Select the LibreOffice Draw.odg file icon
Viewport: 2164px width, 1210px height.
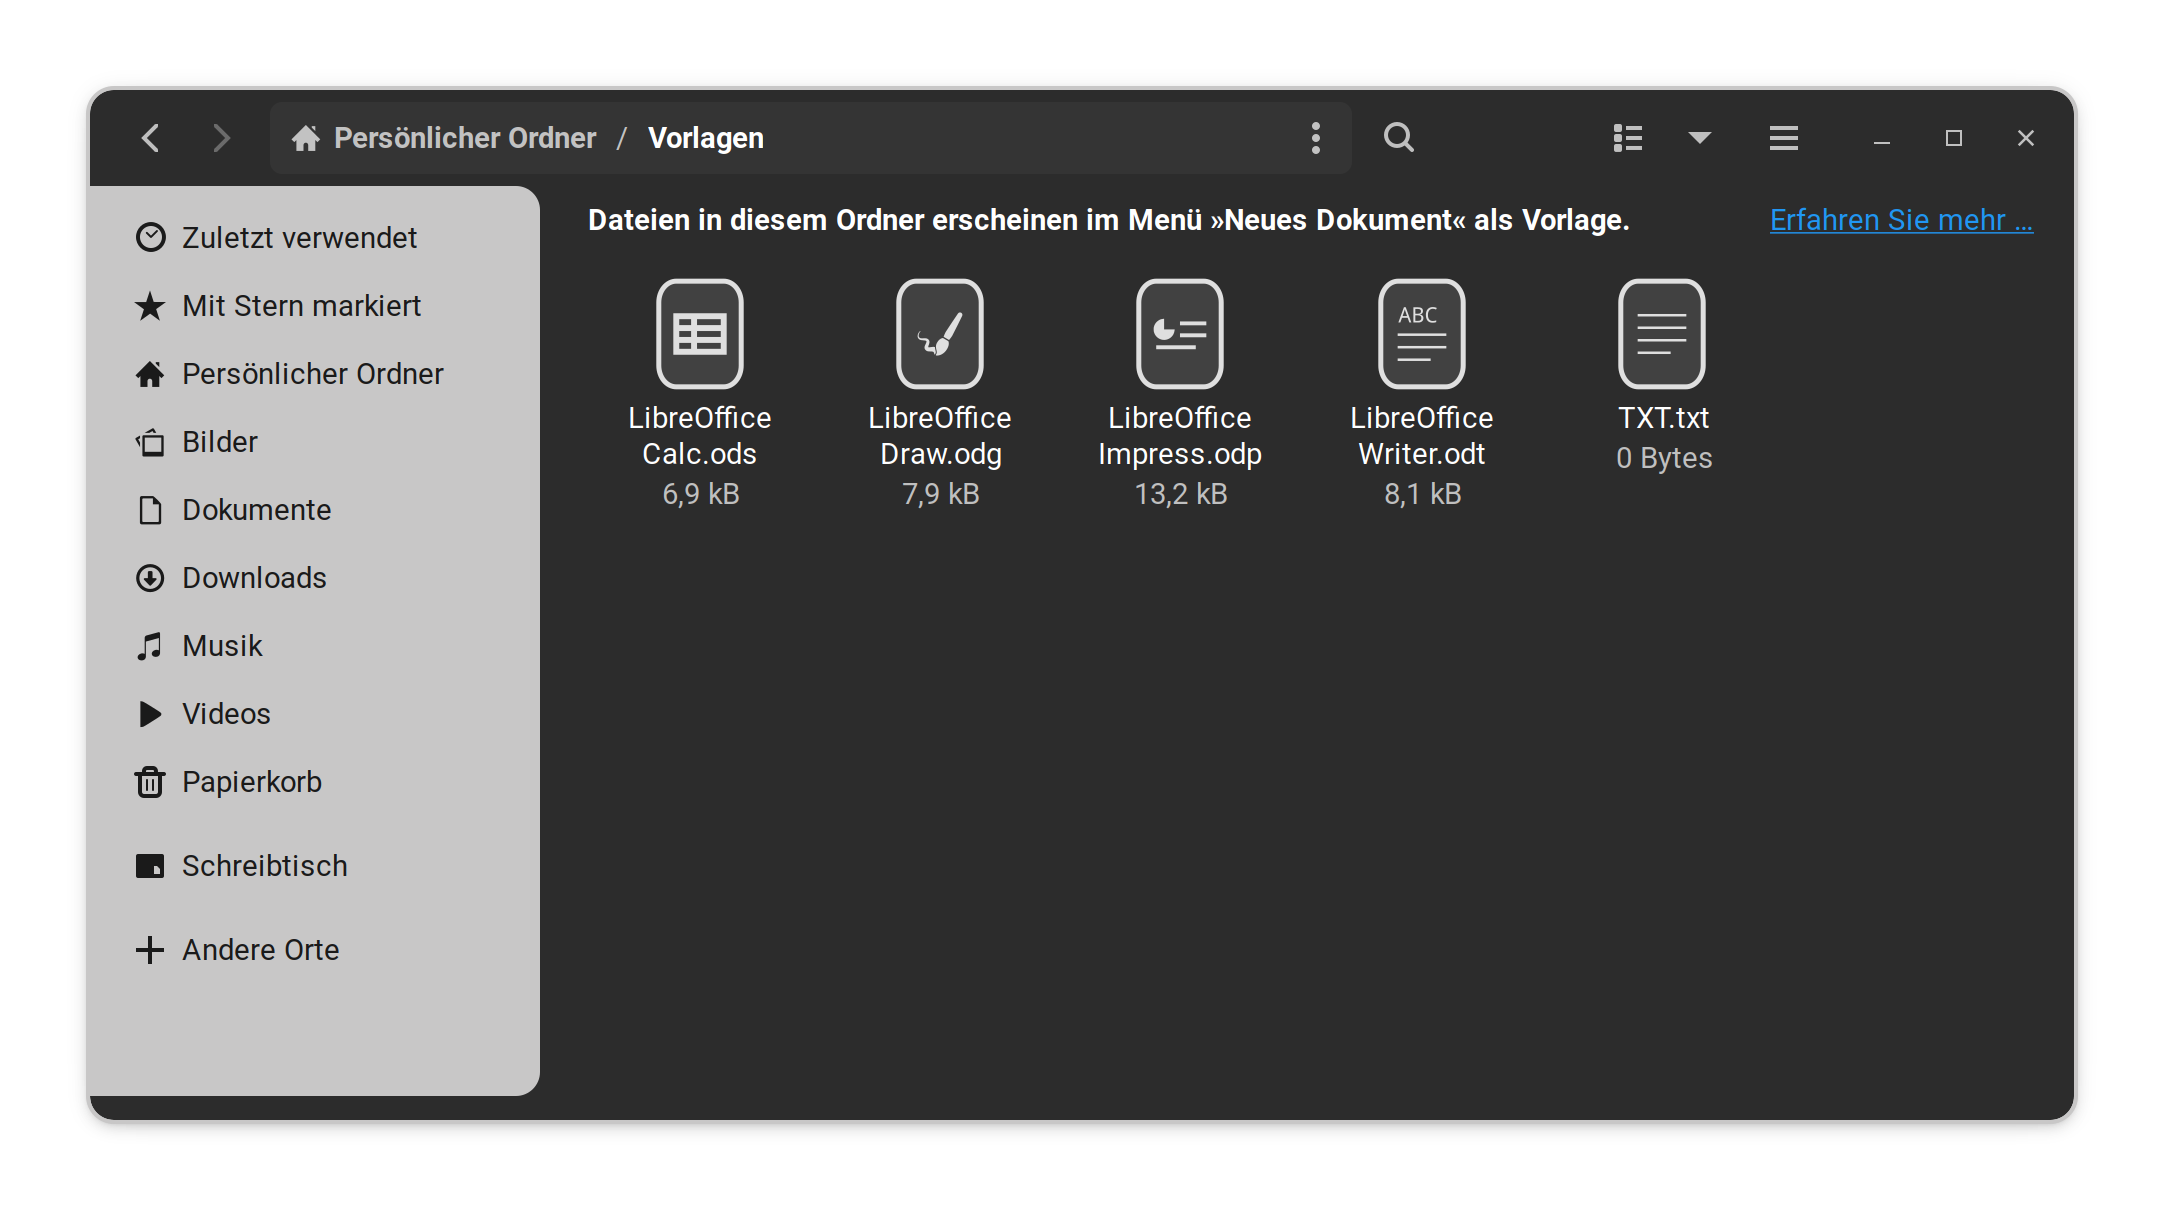(x=939, y=334)
